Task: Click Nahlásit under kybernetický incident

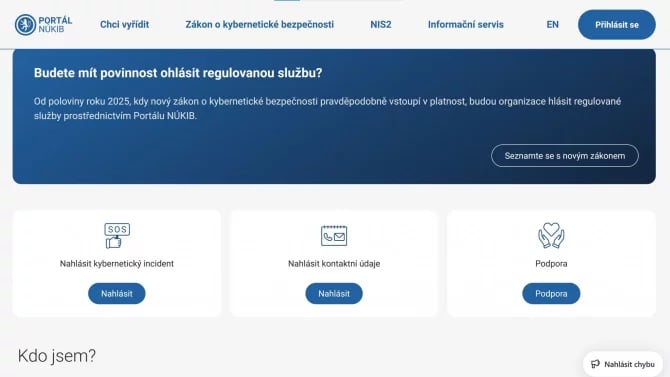Action: coord(117,294)
